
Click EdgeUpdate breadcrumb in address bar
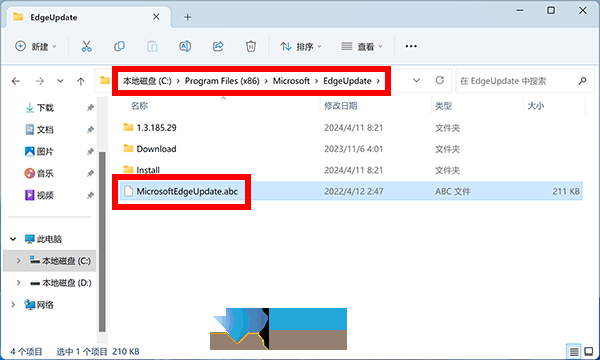(x=347, y=81)
